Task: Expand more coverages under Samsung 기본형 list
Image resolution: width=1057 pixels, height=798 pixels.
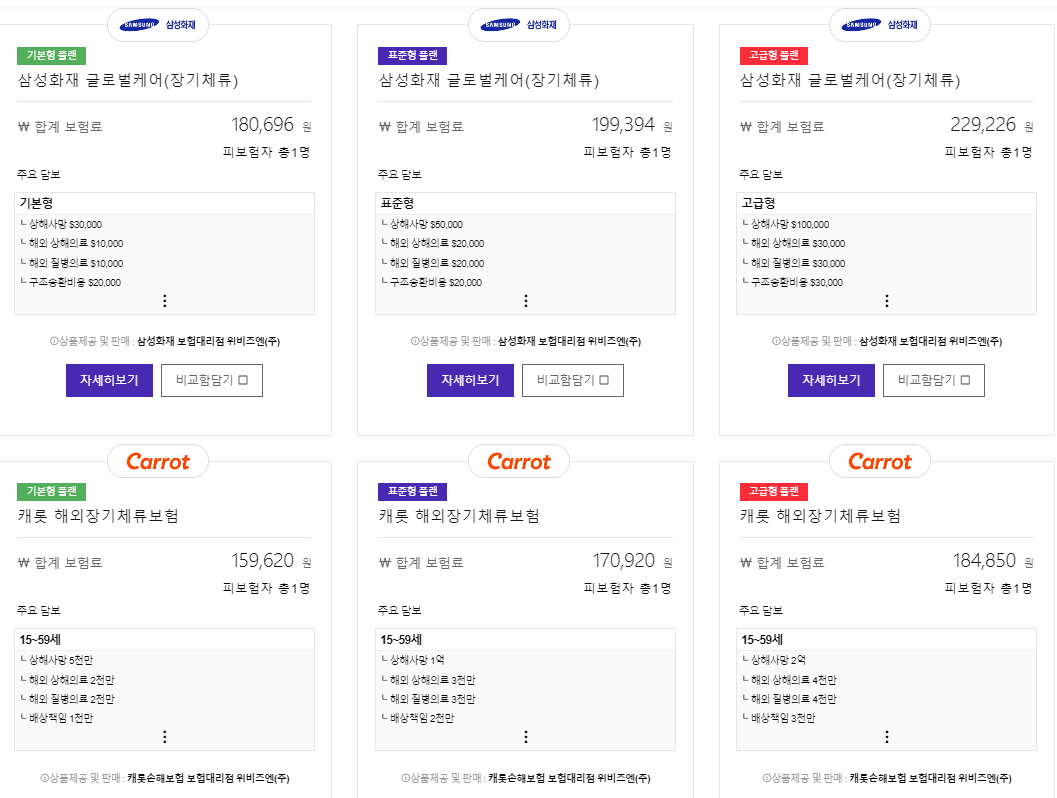Action: pyautogui.click(x=164, y=299)
